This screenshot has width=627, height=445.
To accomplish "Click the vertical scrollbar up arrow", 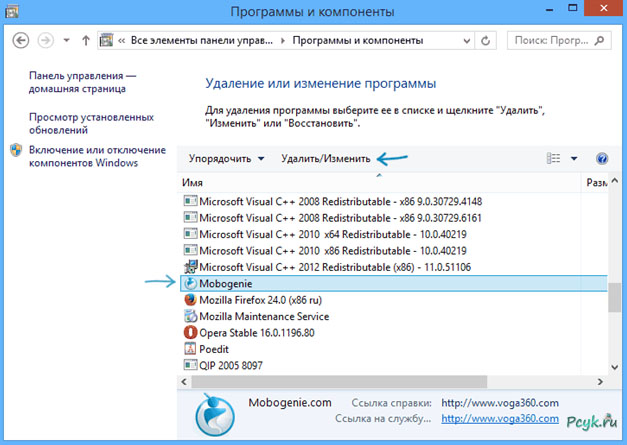I will (615, 181).
